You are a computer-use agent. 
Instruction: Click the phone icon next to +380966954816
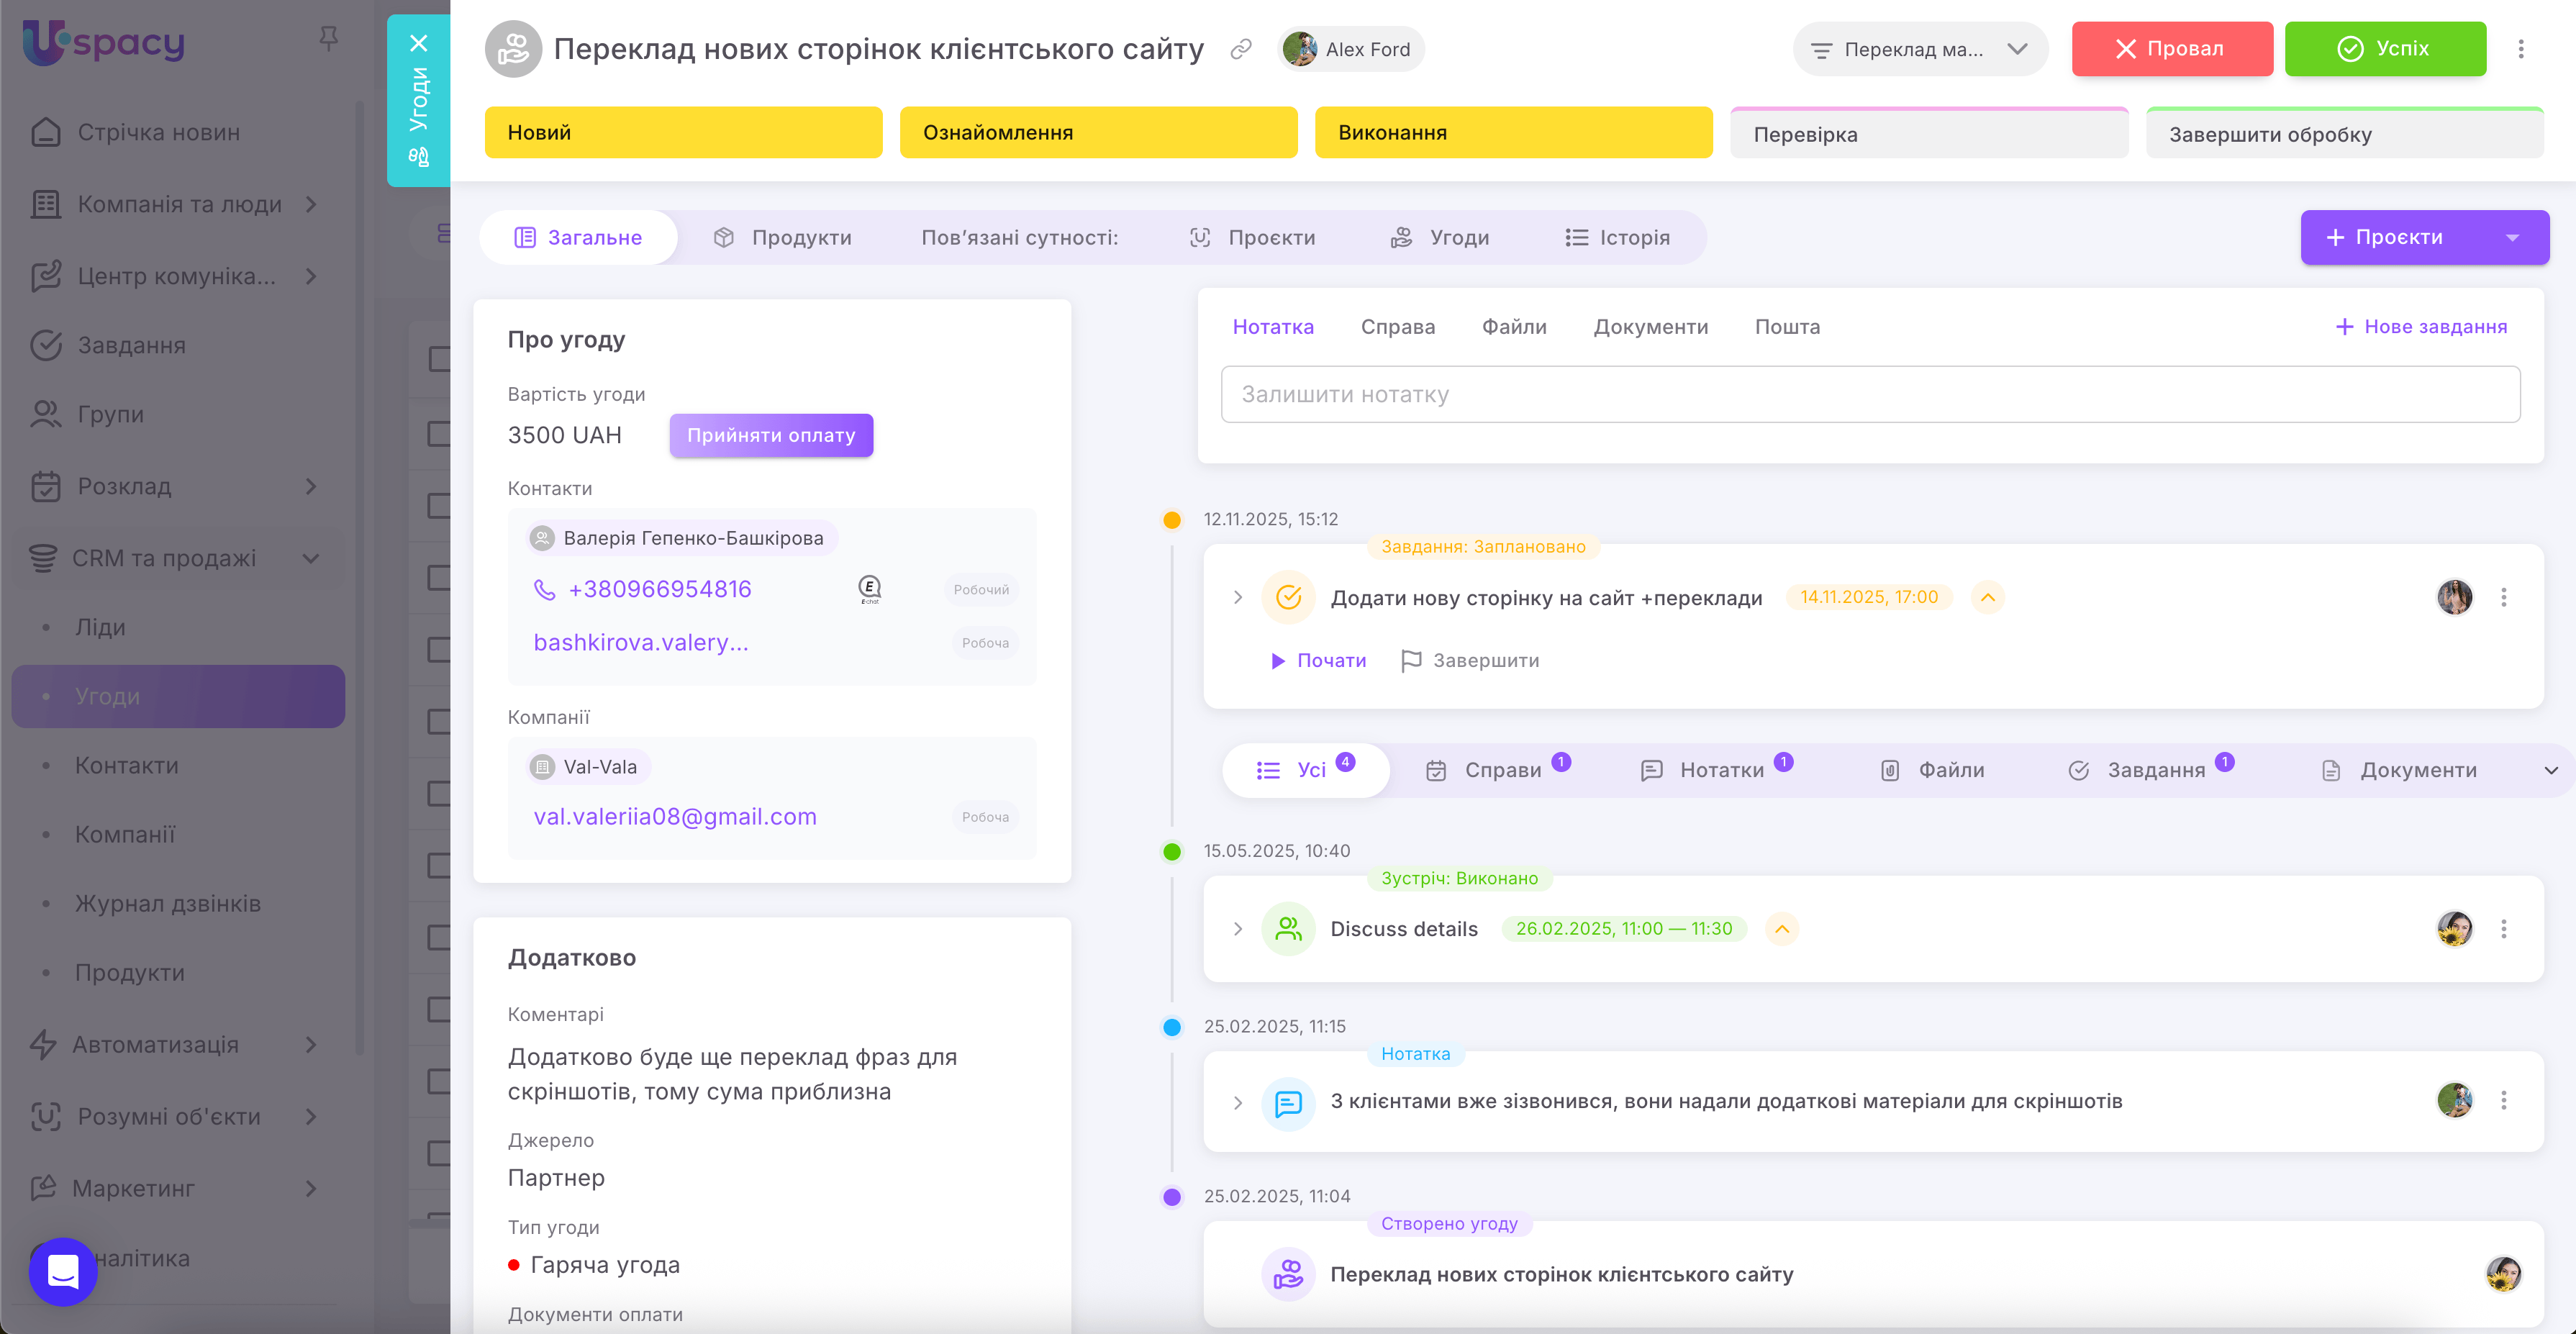coord(544,590)
